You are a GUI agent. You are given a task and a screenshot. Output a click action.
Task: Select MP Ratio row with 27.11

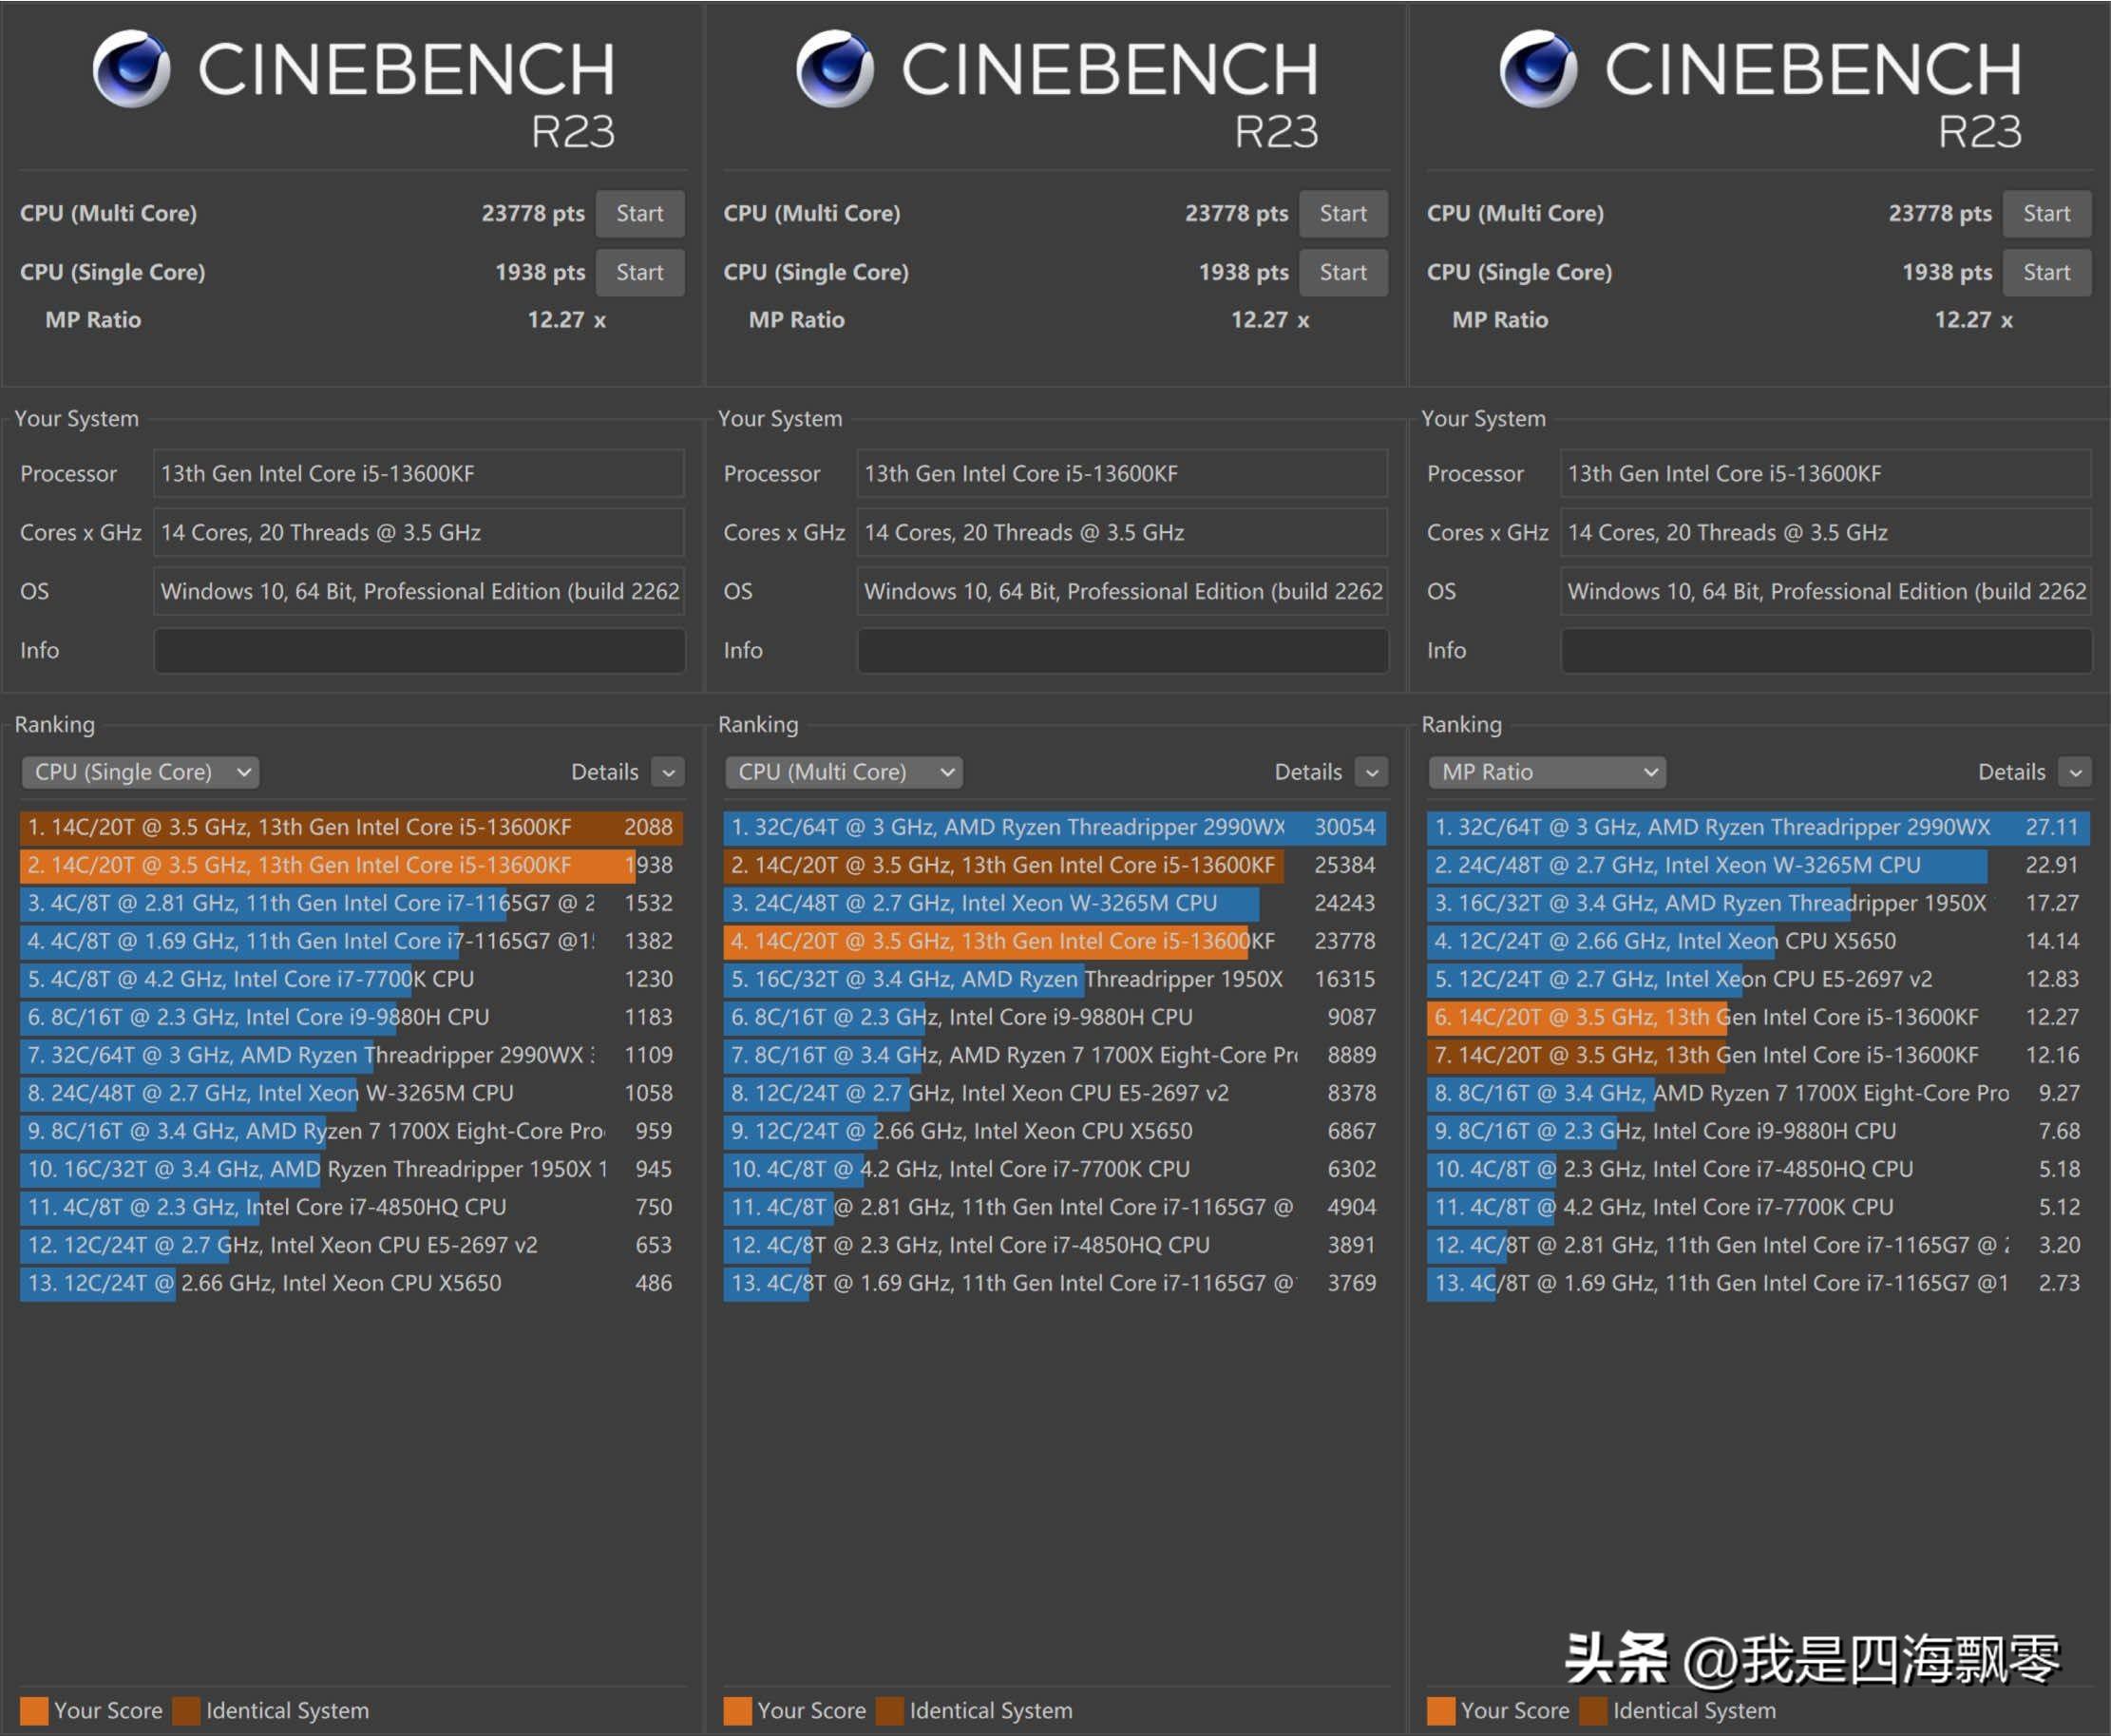click(x=1758, y=827)
